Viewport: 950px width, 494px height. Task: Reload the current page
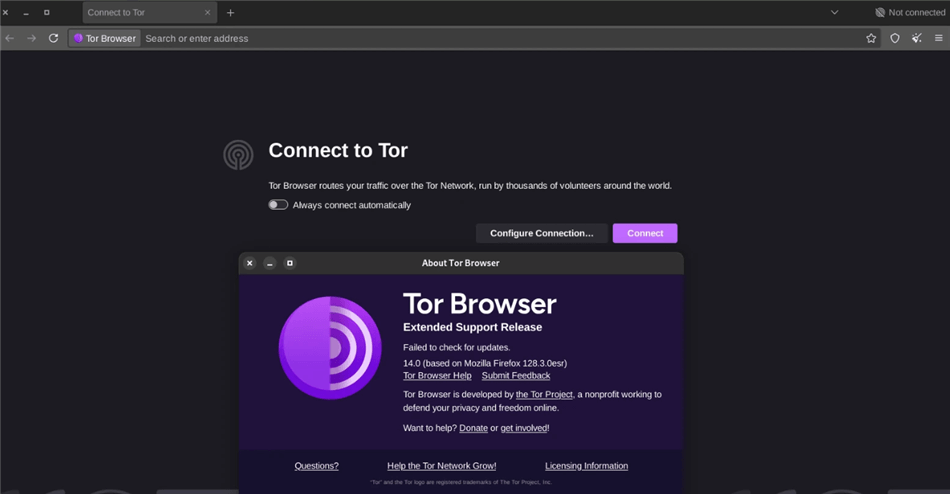pos(53,38)
